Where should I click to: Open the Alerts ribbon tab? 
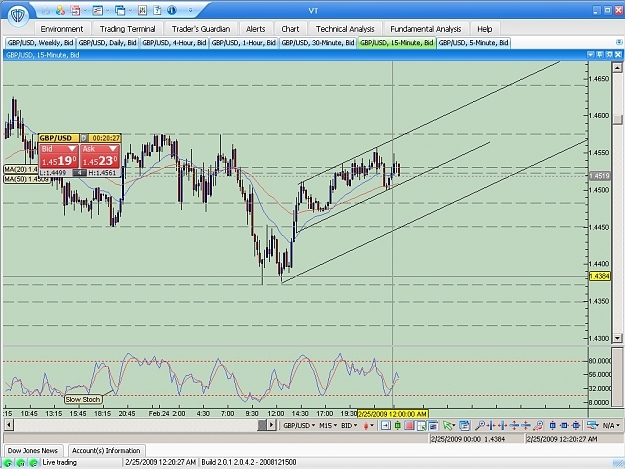point(256,29)
